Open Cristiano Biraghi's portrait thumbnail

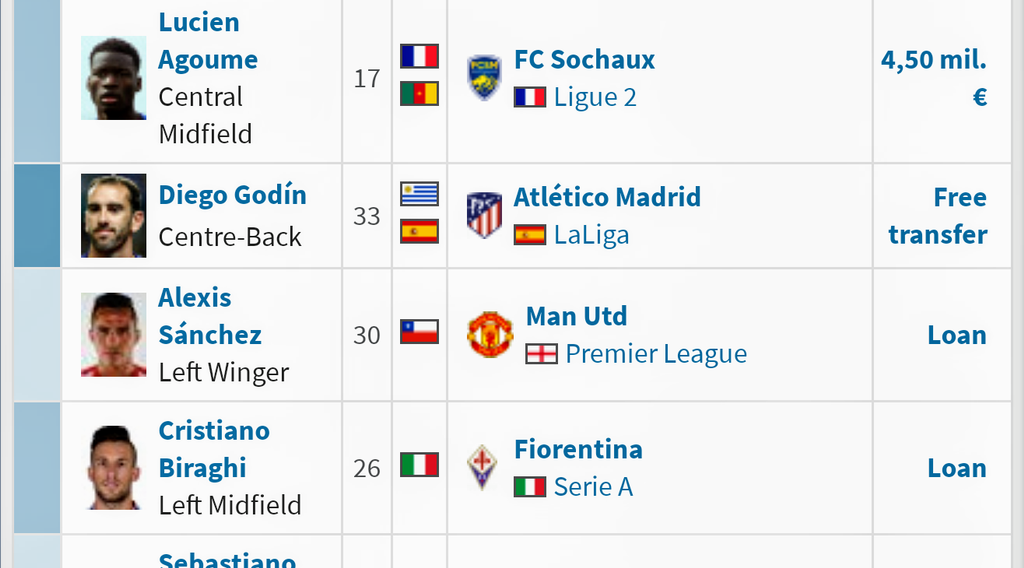tap(114, 467)
